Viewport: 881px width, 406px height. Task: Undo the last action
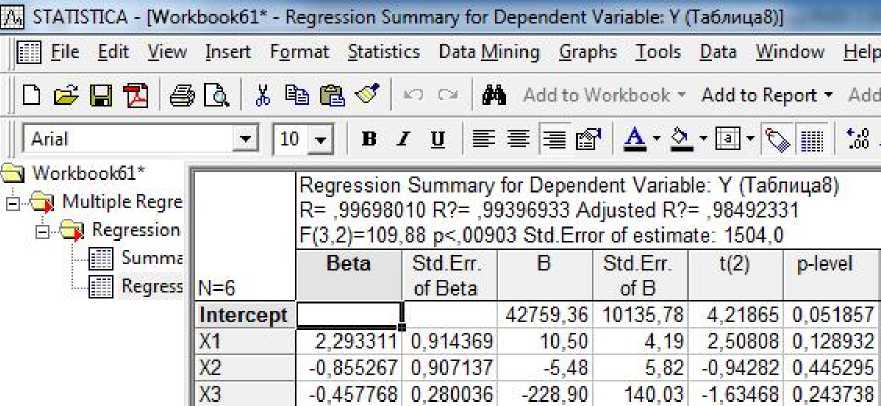pyautogui.click(x=414, y=95)
